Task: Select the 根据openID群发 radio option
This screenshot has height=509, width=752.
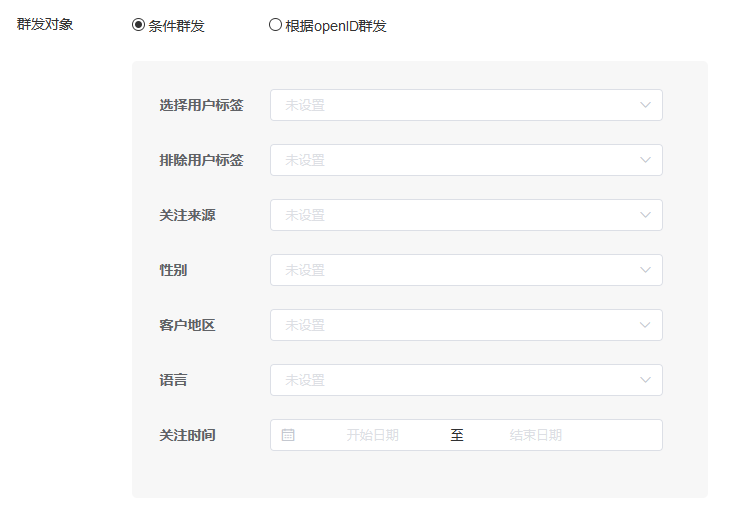Action: point(275,25)
